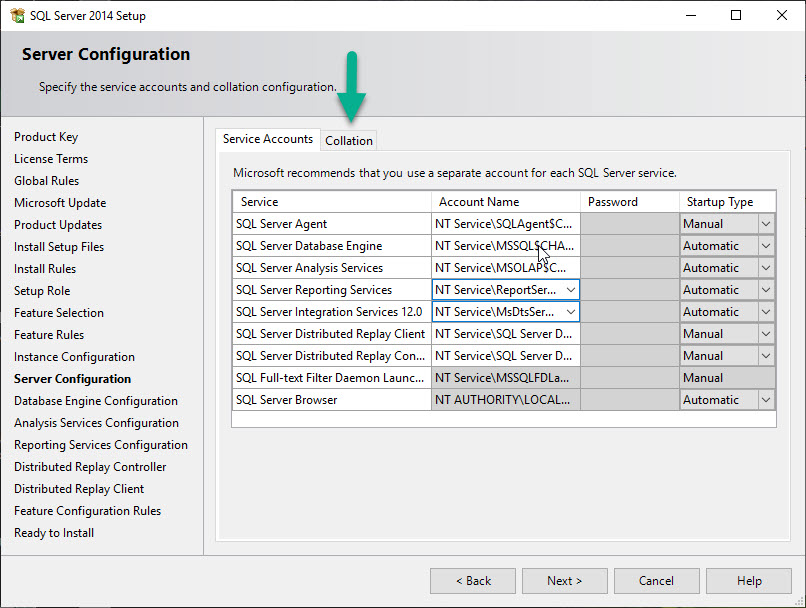
Task: Click Password field for SQL Server Agent
Action: click(630, 224)
